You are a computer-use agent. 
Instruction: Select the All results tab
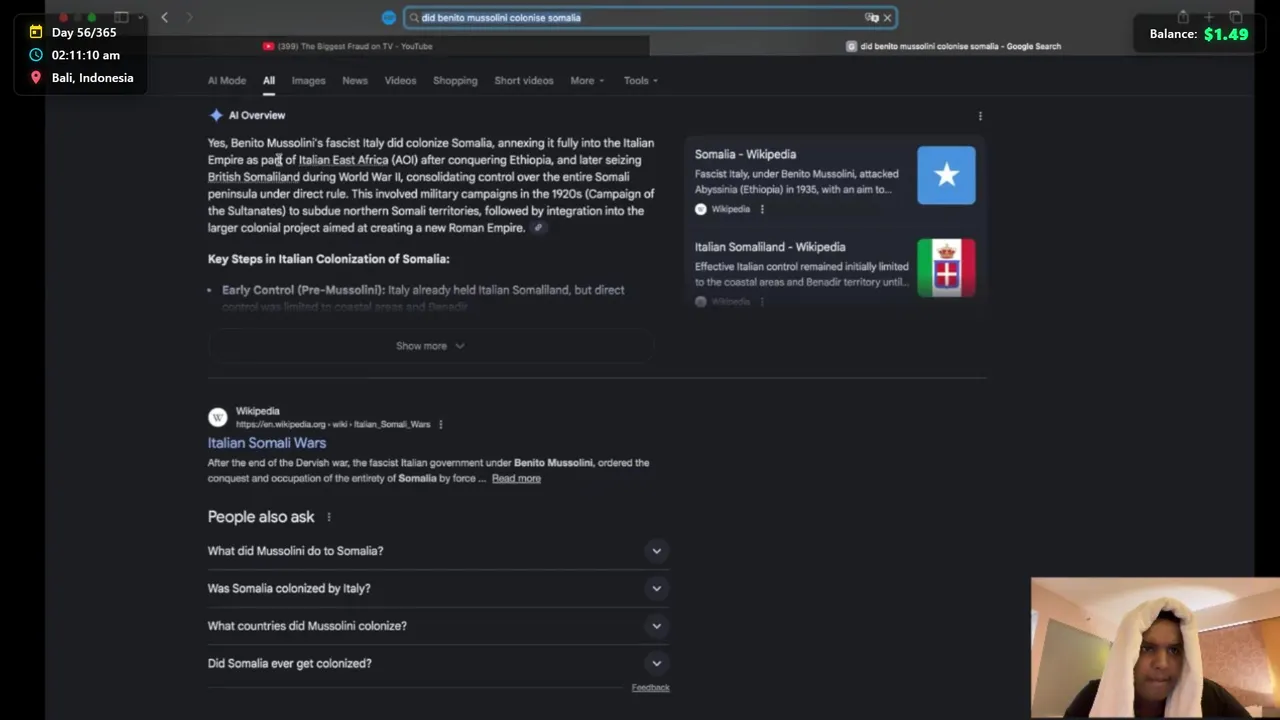click(269, 81)
